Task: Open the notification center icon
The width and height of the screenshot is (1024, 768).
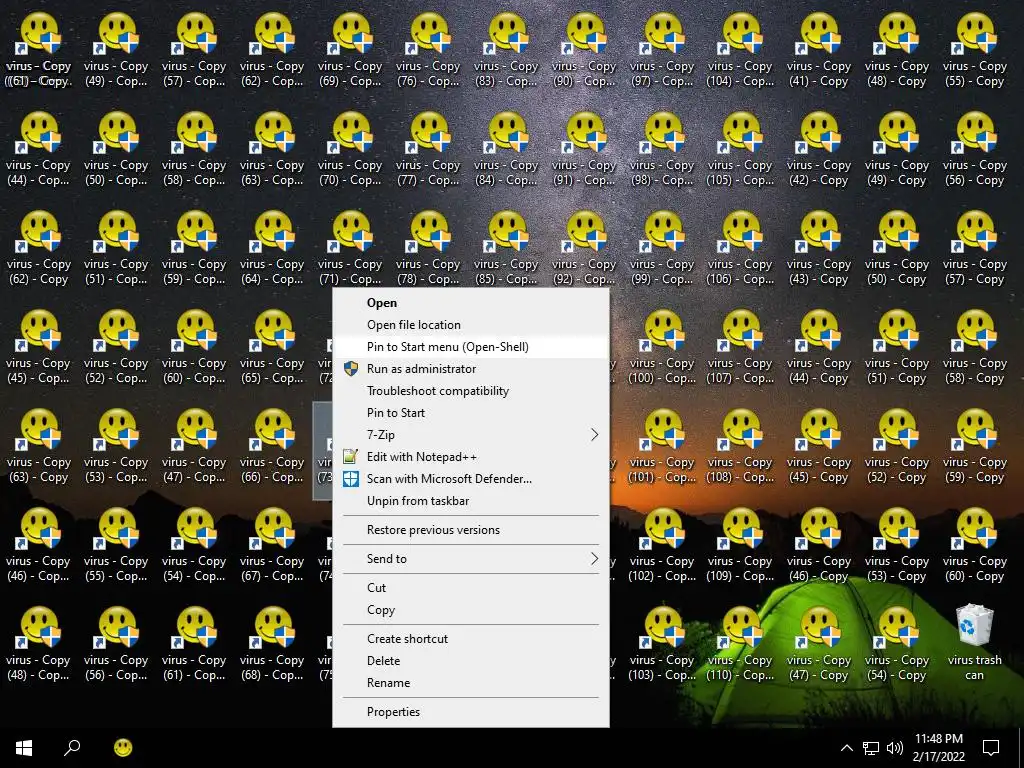Action: click(991, 748)
